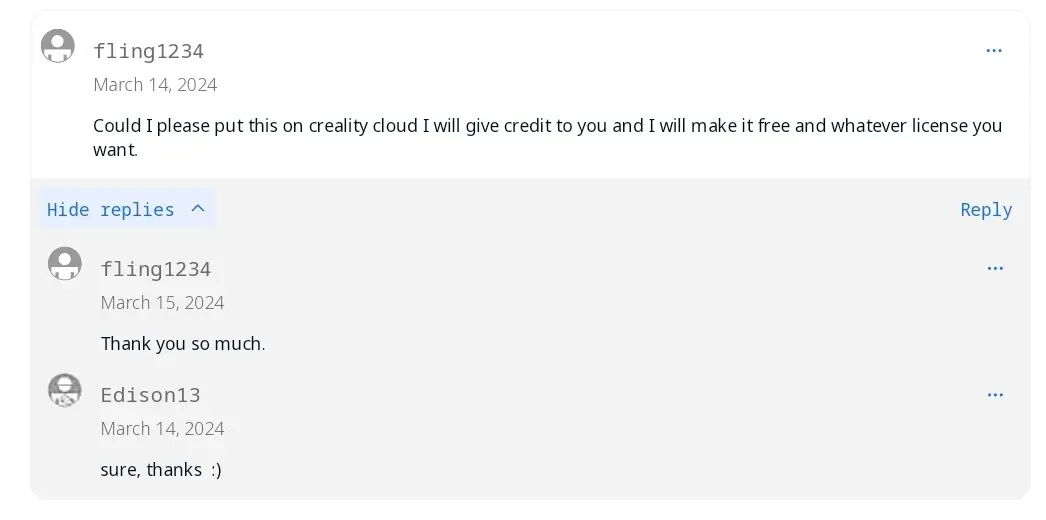Open the fling1234 username on the March 15 reply
The width and height of the screenshot is (1046, 520).
pyautogui.click(x=156, y=269)
